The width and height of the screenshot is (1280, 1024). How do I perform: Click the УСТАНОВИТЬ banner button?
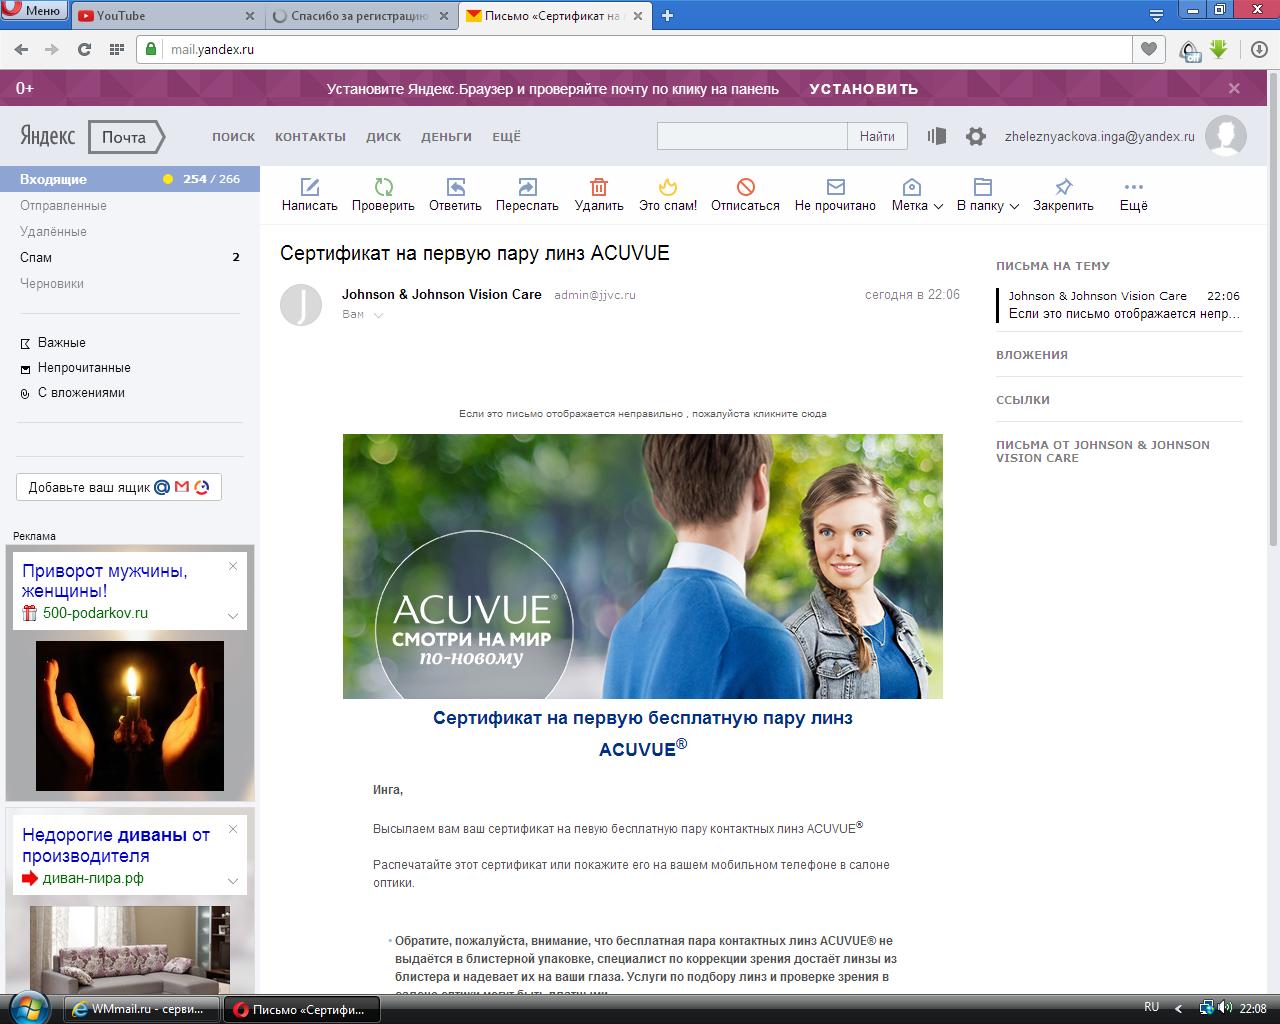pos(863,89)
